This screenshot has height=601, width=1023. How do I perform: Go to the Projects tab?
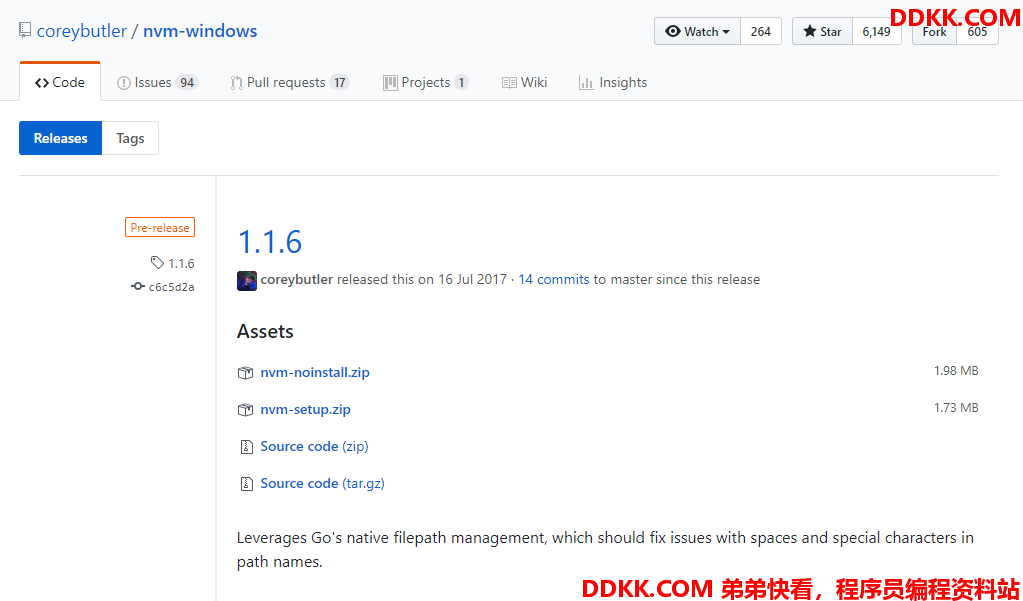pos(425,82)
